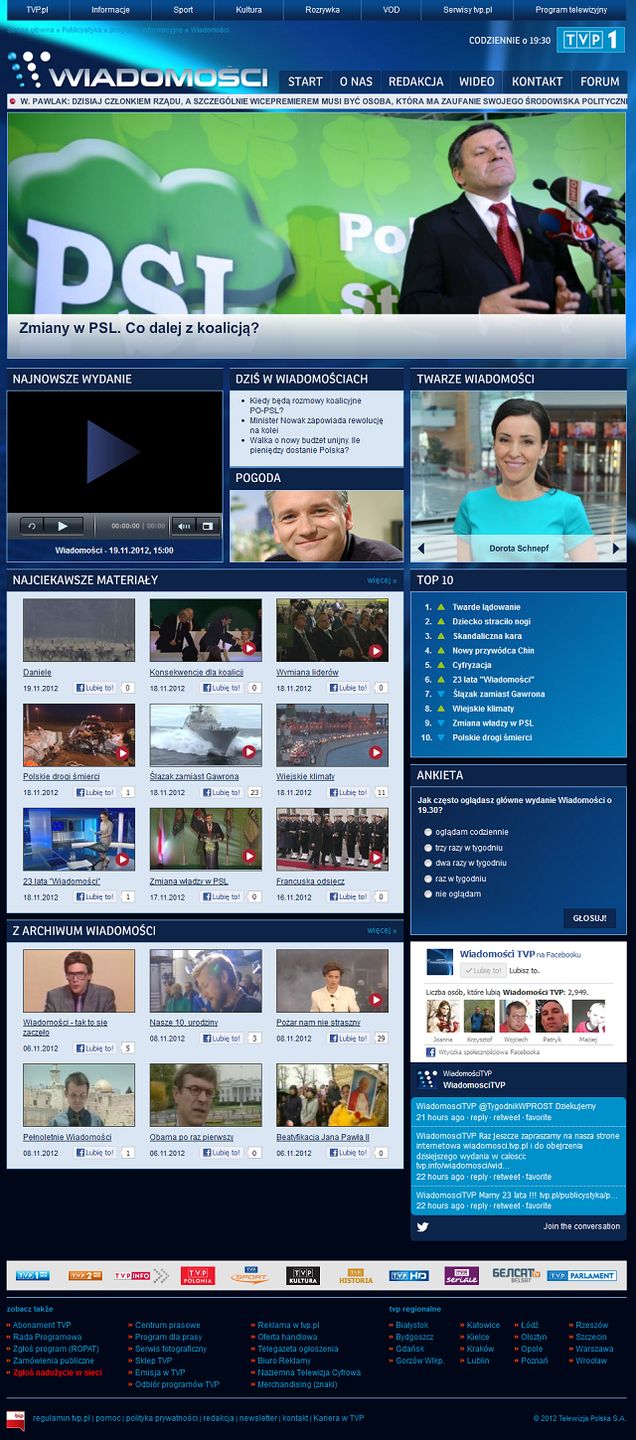Viewport: 636px width, 1440px height.
Task: Select 'dwa razy w tygodniu' poll option
Action: [428, 863]
